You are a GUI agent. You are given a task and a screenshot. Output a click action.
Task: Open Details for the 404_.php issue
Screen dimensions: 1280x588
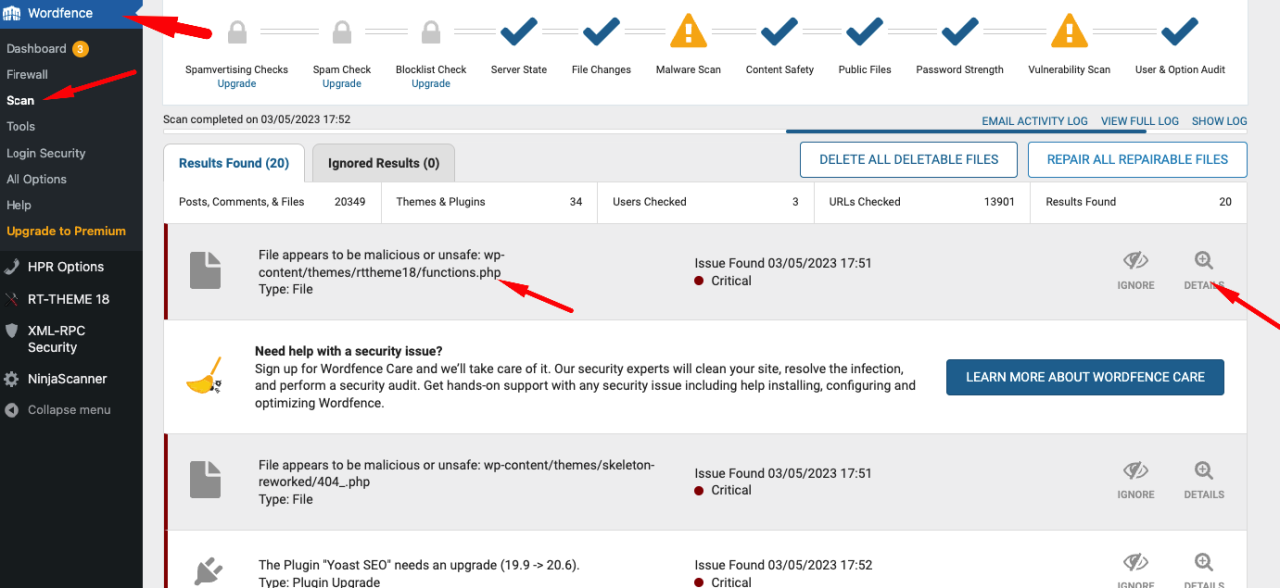pos(1203,479)
